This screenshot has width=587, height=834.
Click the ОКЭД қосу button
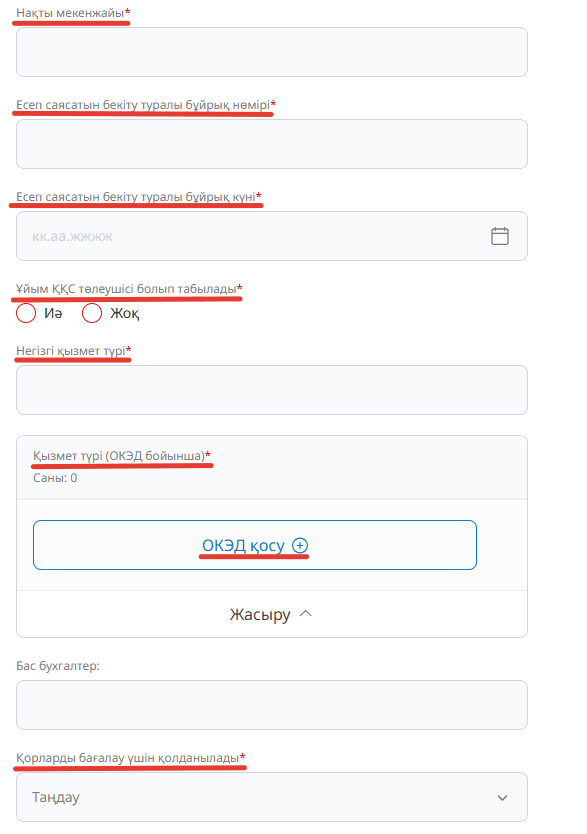coord(255,545)
